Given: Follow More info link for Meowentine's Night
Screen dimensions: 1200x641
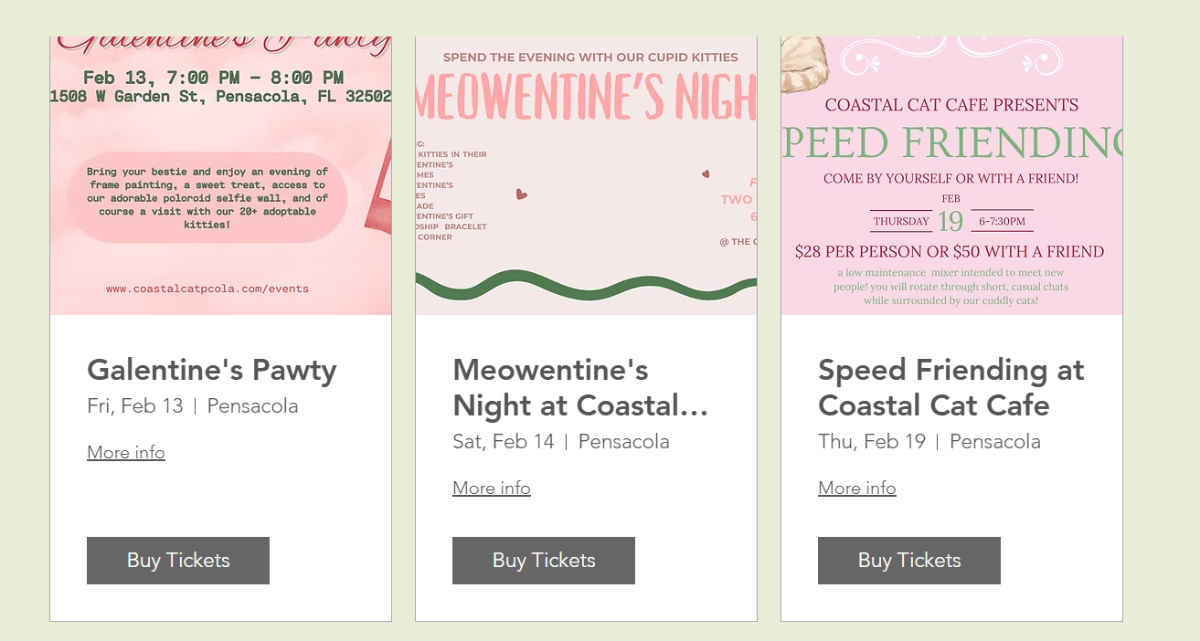Looking at the screenshot, I should [491, 488].
